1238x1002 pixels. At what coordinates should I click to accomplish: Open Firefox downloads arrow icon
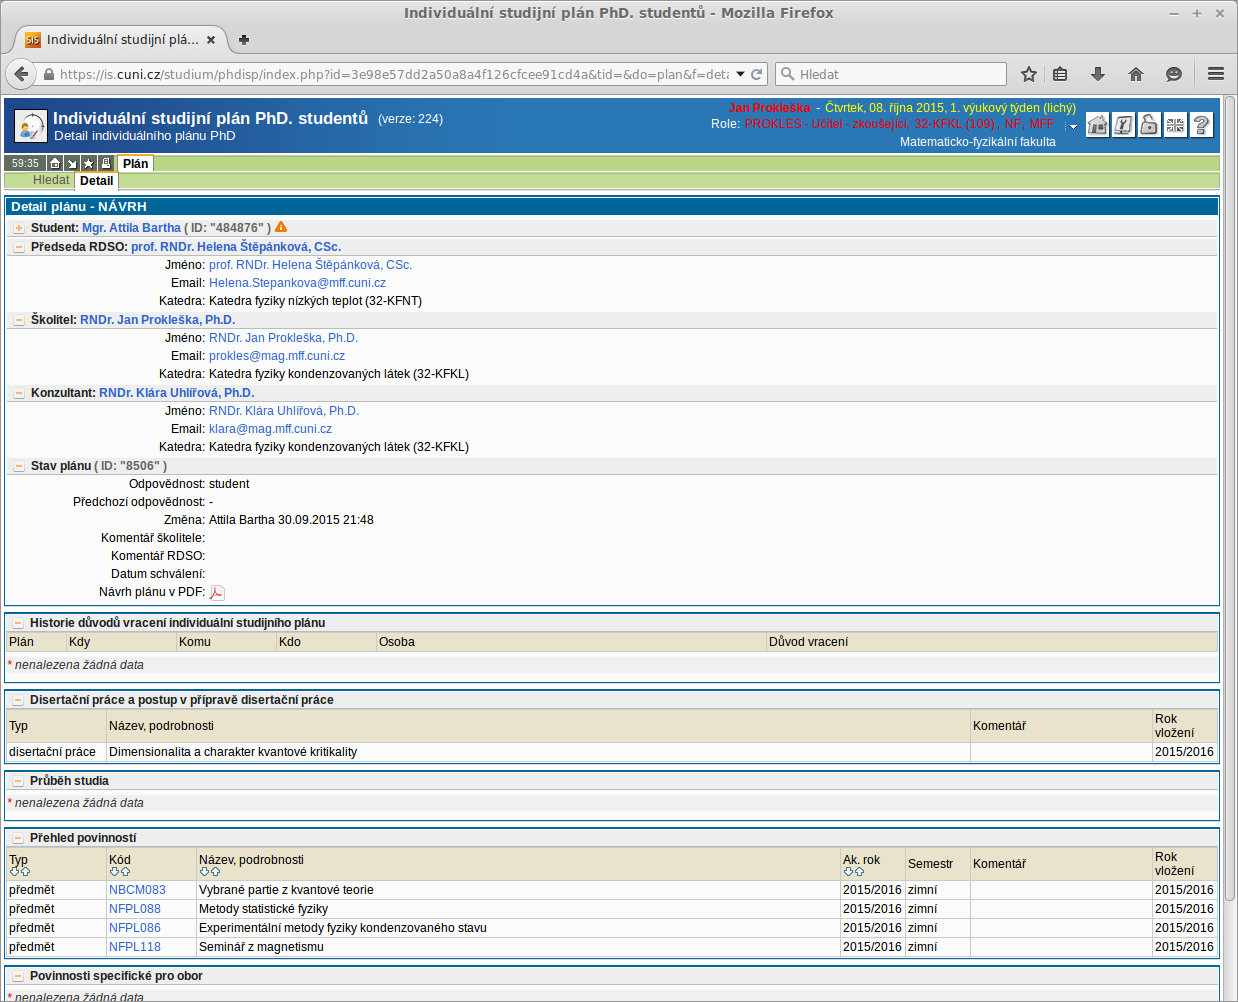pos(1098,74)
